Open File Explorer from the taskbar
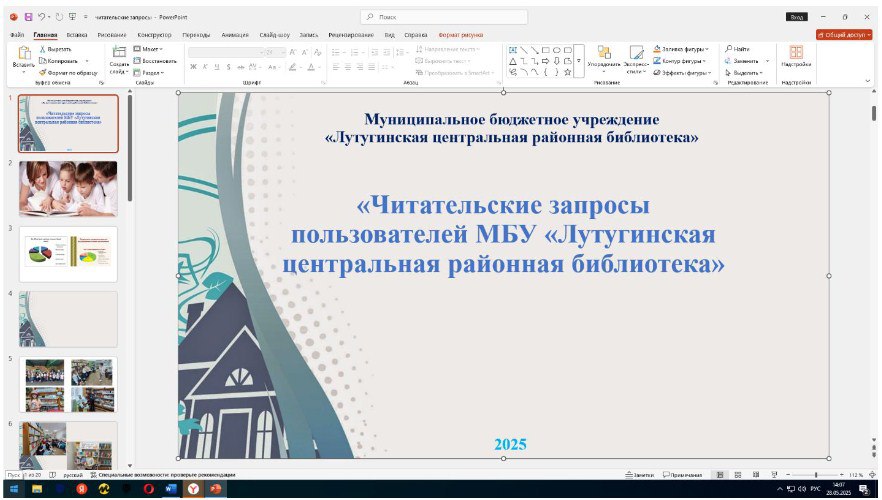Image resolution: width=882 pixels, height=500 pixels. 37,489
